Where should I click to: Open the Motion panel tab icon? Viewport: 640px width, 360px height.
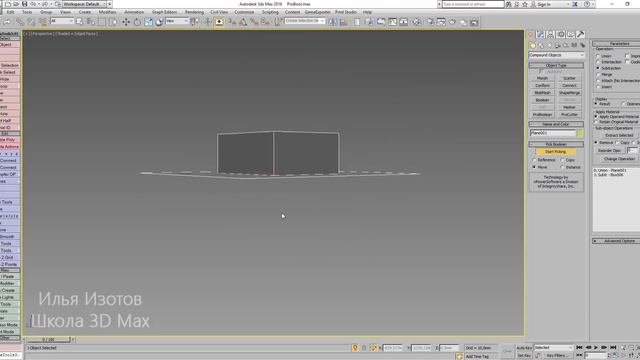[560, 34]
